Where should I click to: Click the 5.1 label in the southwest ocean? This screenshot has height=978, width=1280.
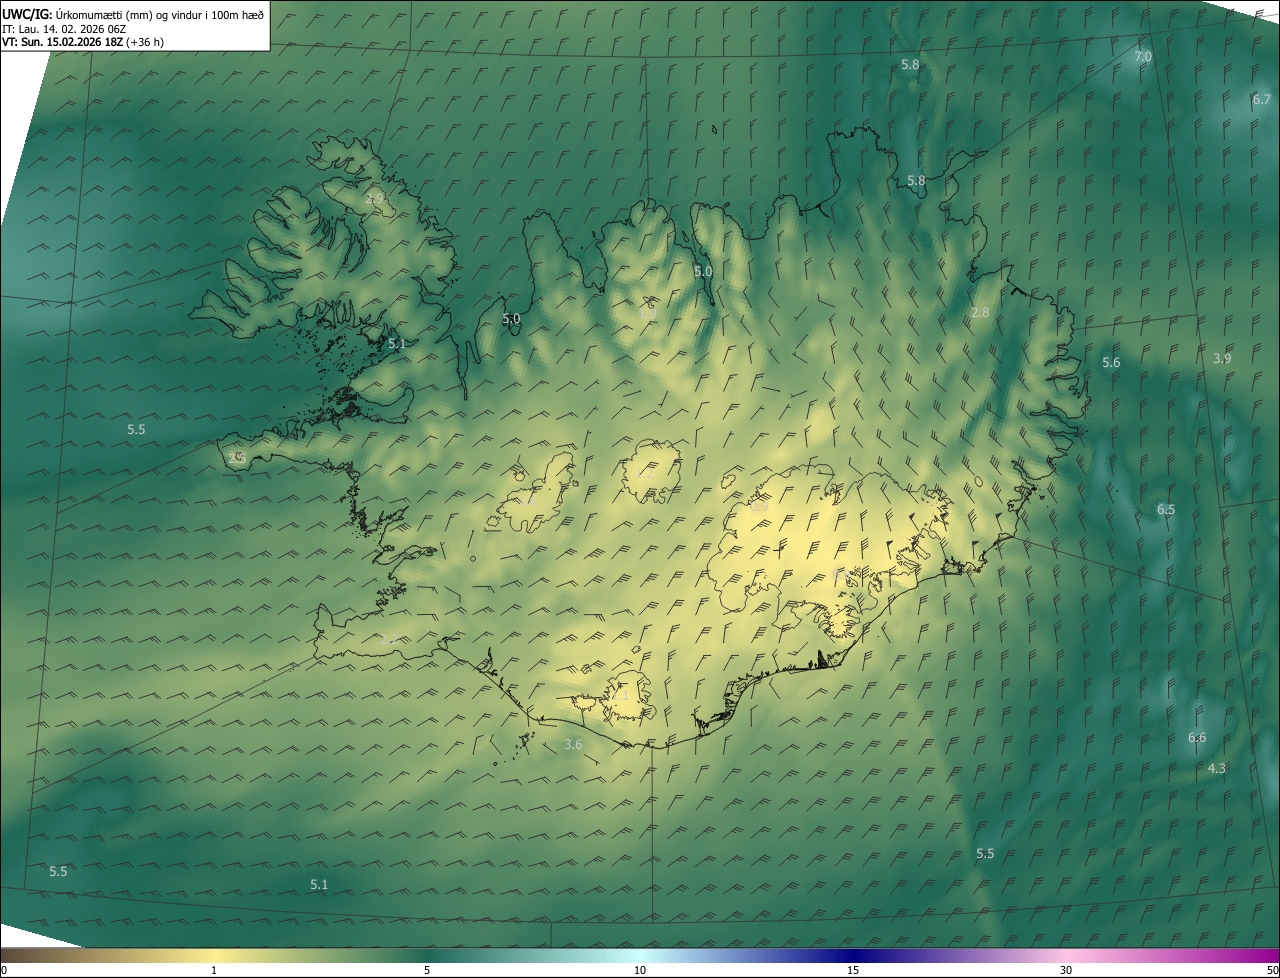(x=319, y=884)
